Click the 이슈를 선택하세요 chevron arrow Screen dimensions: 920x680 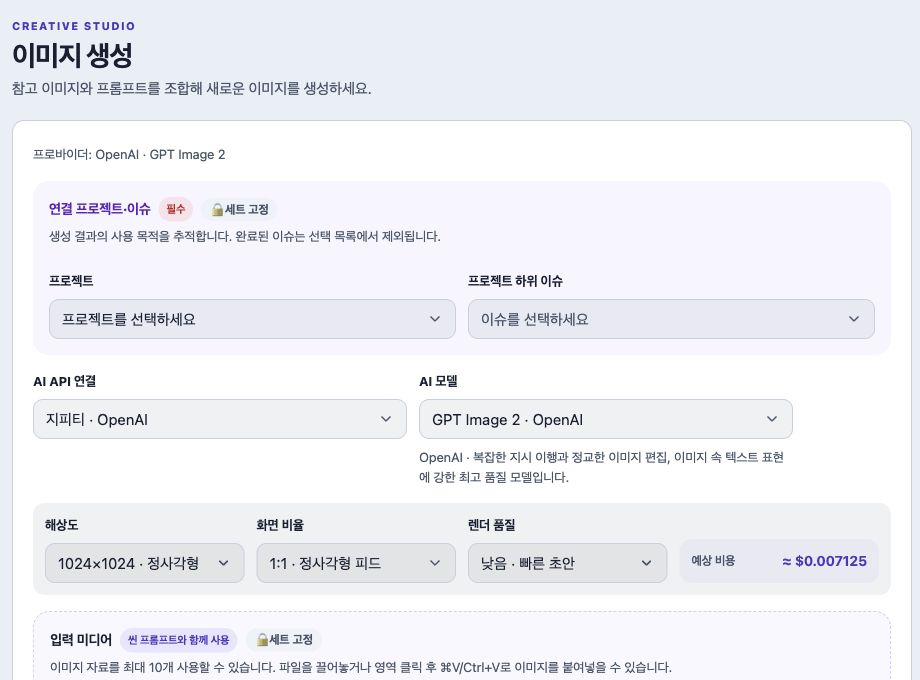tap(854, 319)
